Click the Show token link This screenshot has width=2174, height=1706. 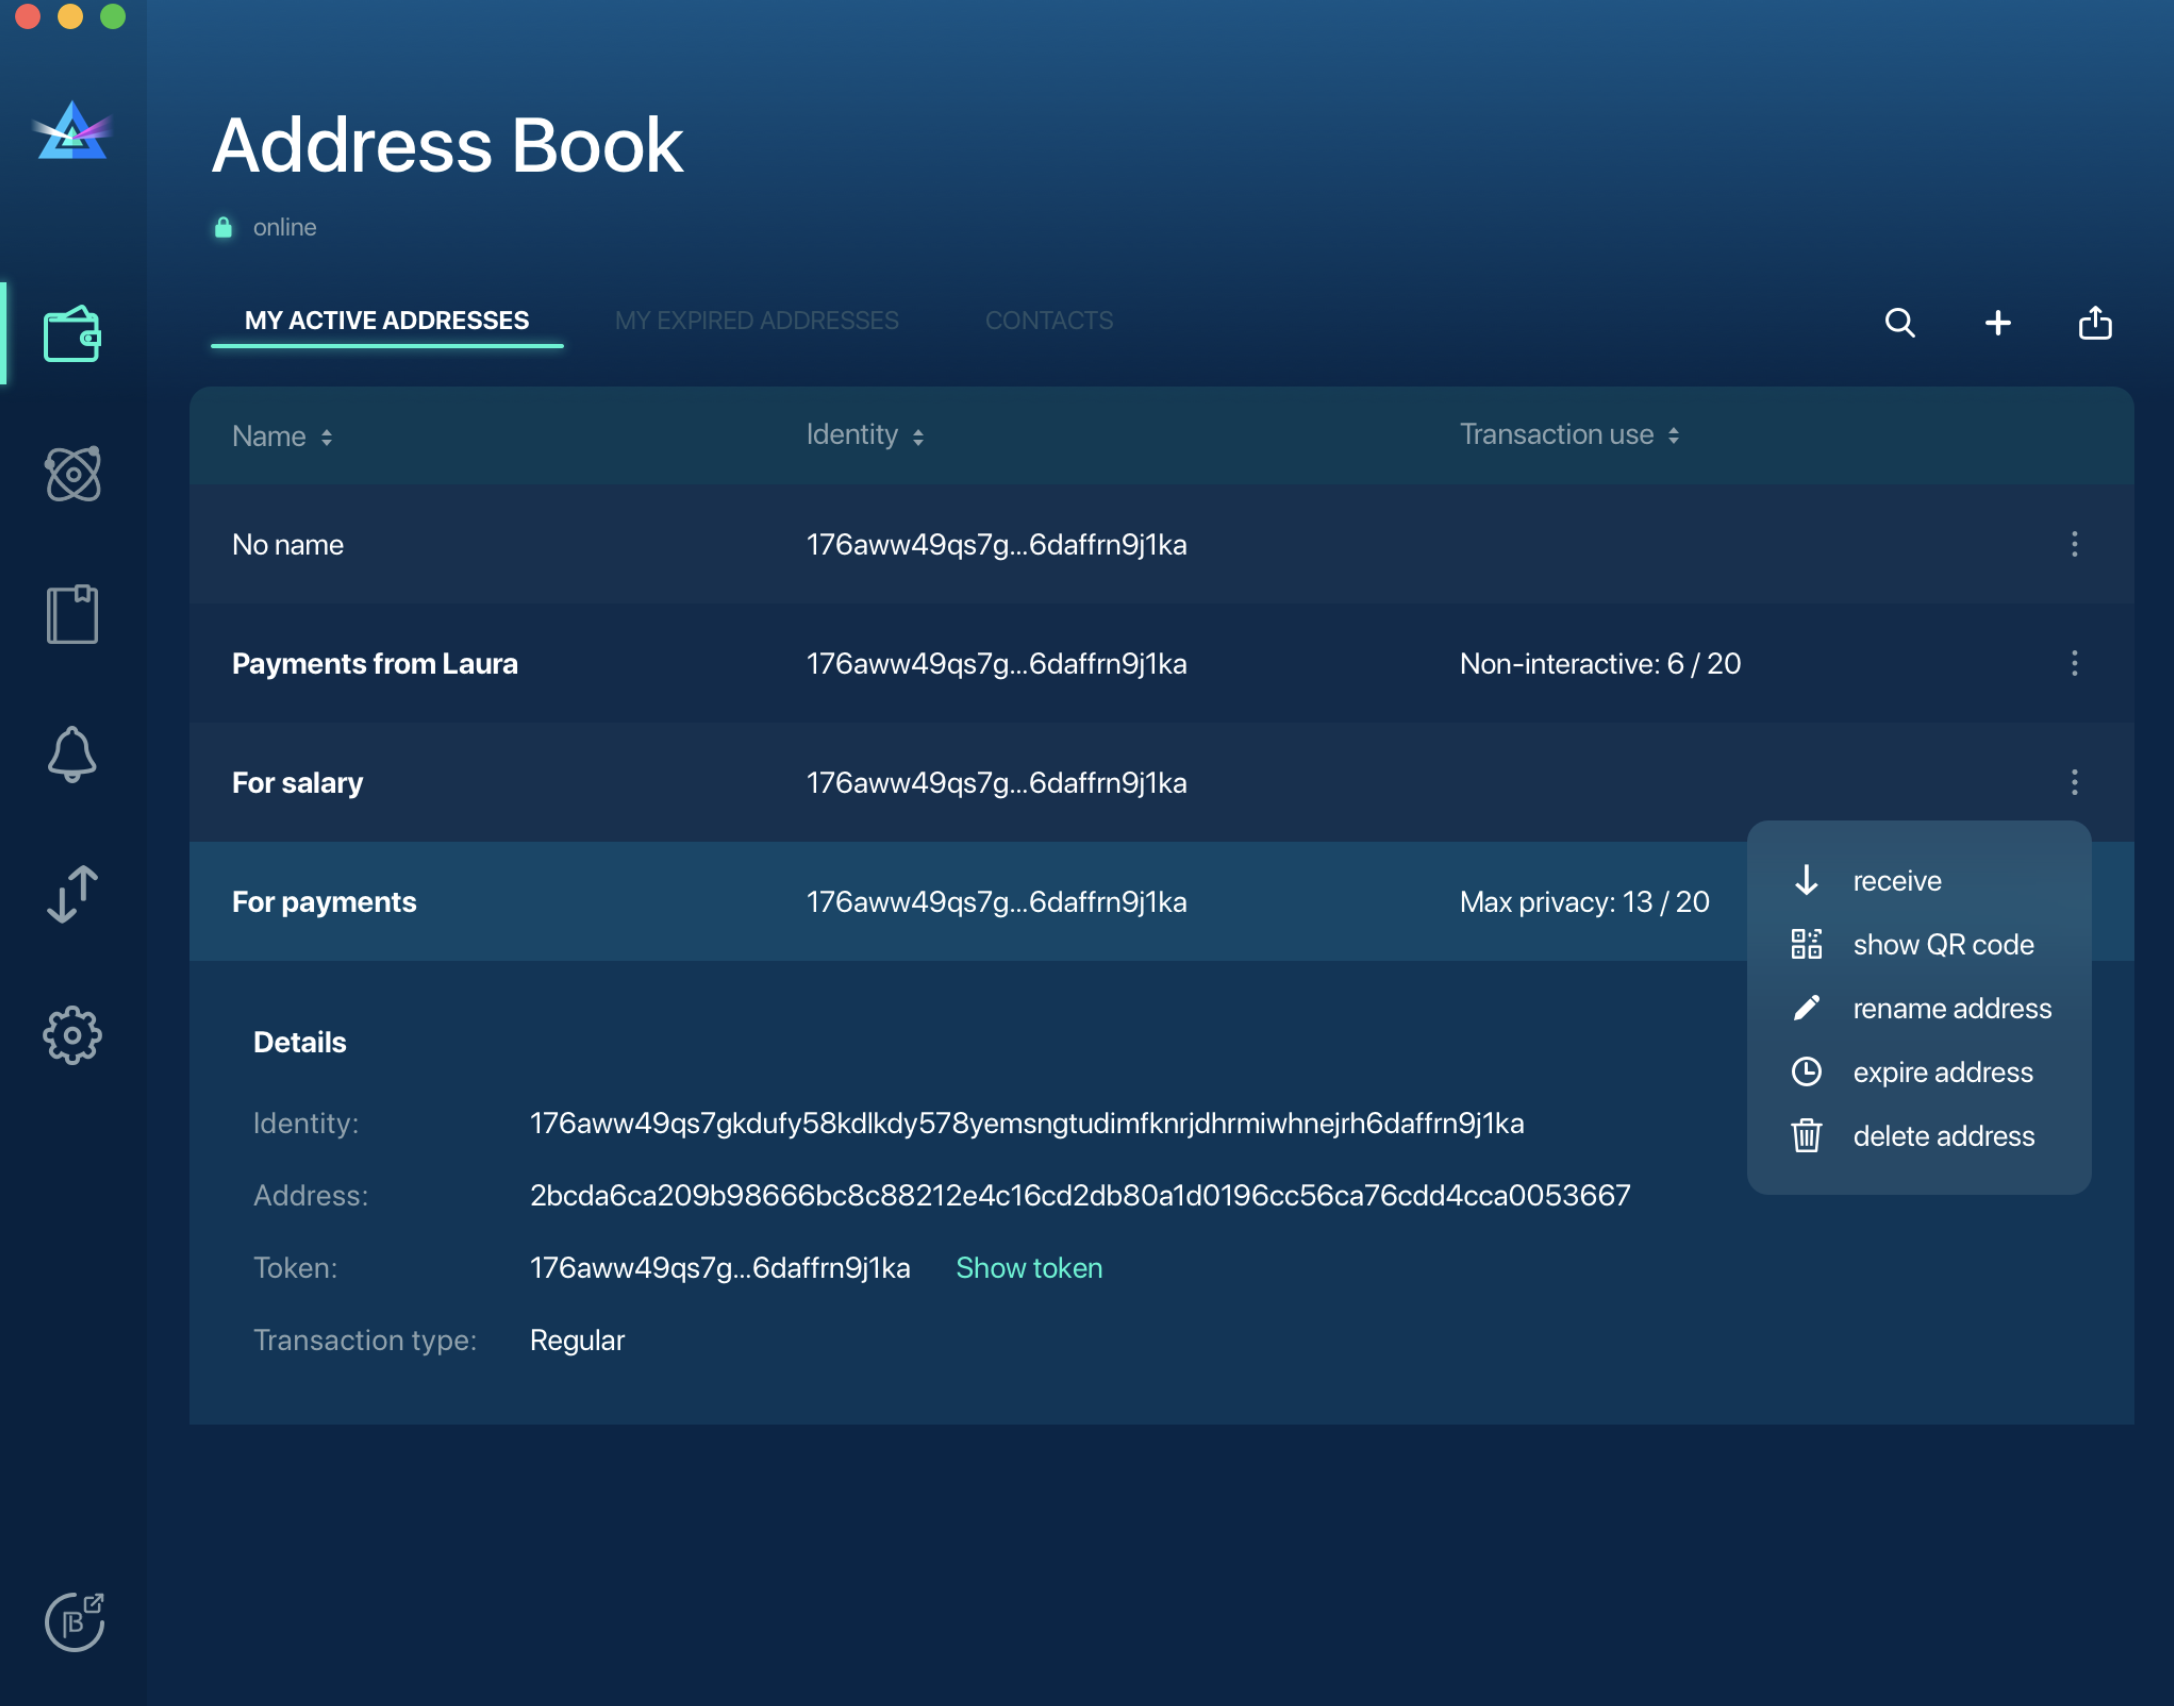(x=1028, y=1267)
